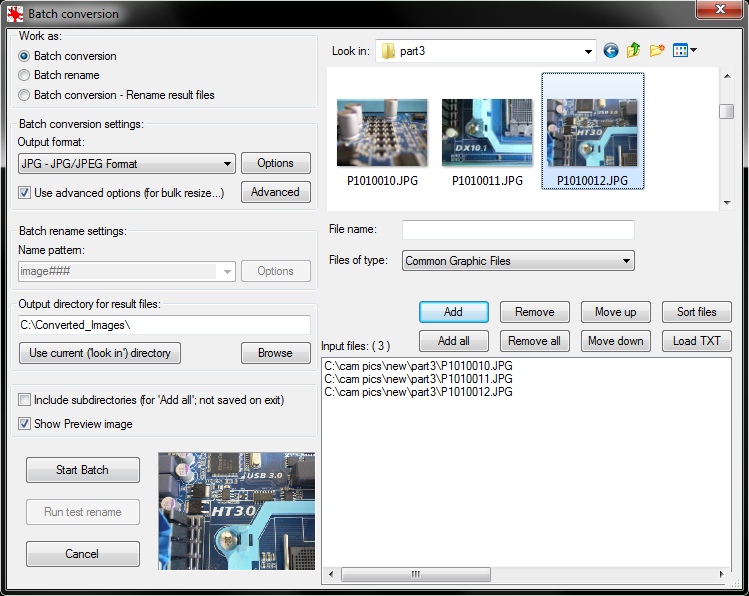Create a new folder using toolbar icon

657,51
